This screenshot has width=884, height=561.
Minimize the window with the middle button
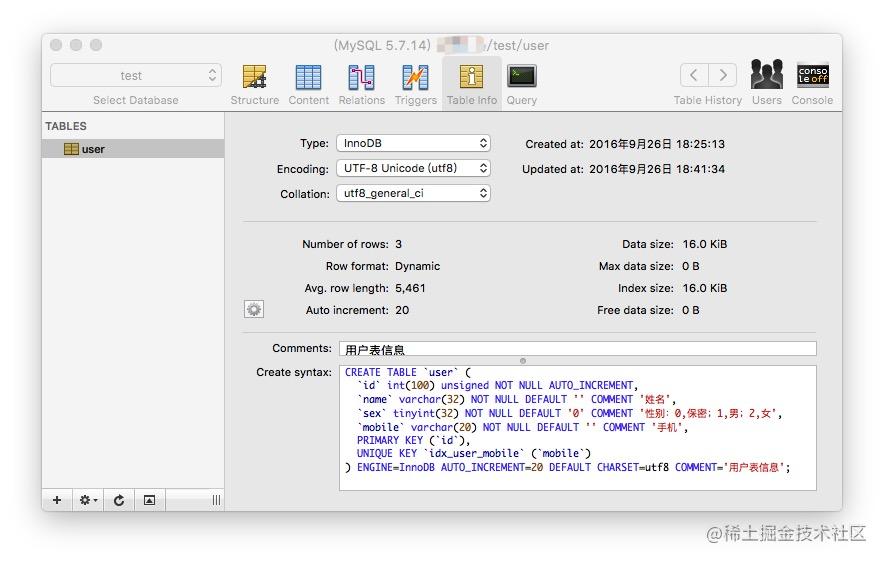[x=76, y=45]
